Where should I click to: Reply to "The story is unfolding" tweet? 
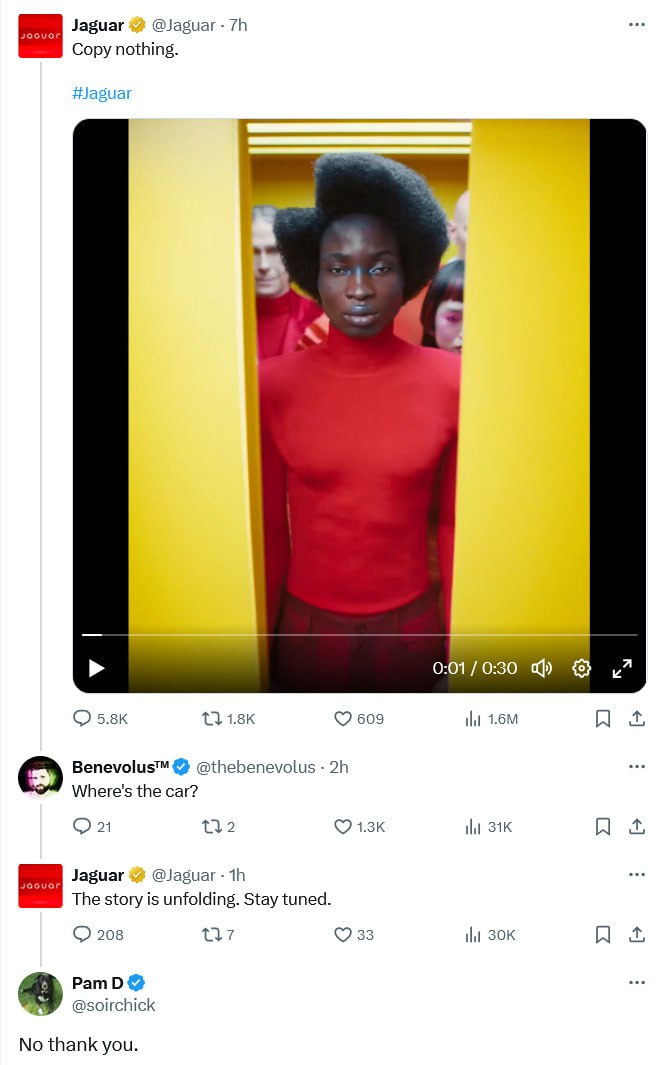98,935
